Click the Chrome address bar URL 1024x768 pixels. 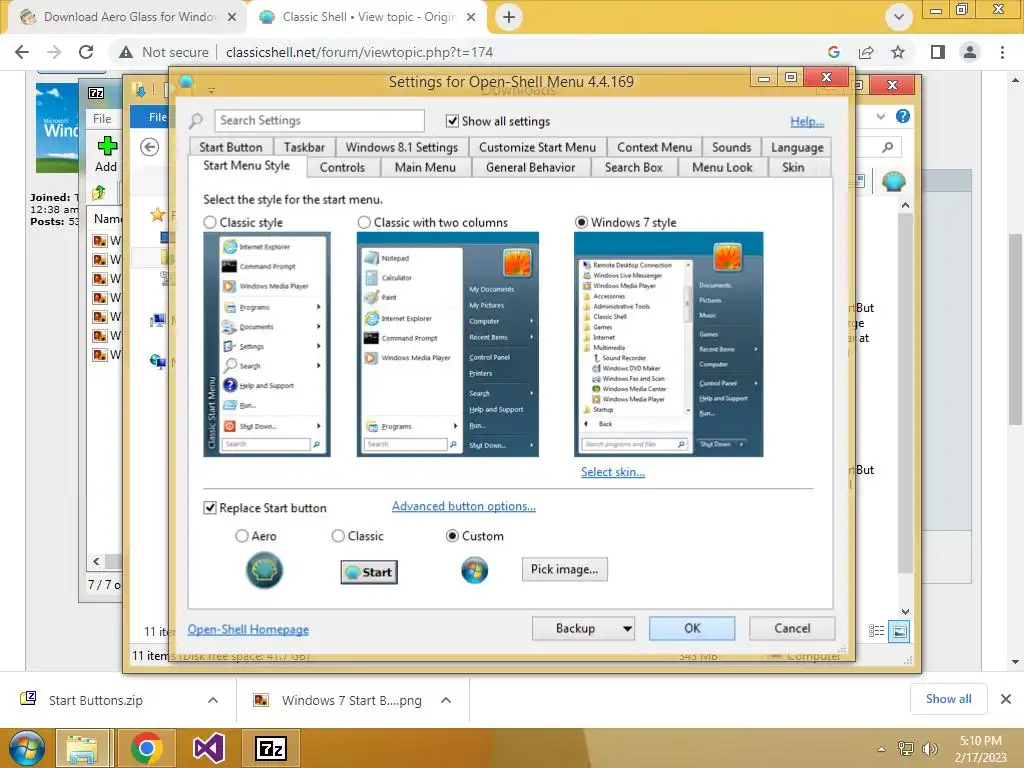pos(359,52)
